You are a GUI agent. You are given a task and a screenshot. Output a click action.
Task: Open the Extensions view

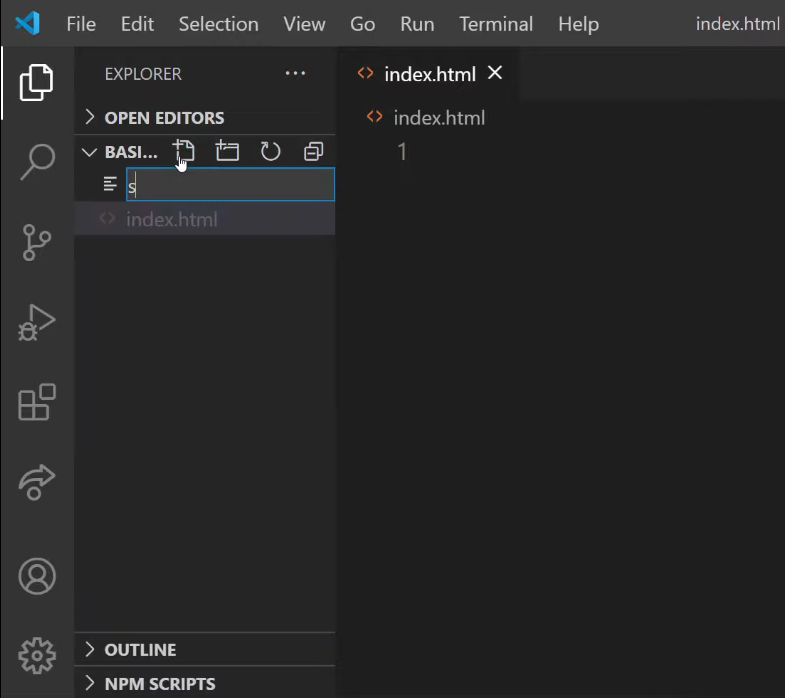(37, 403)
